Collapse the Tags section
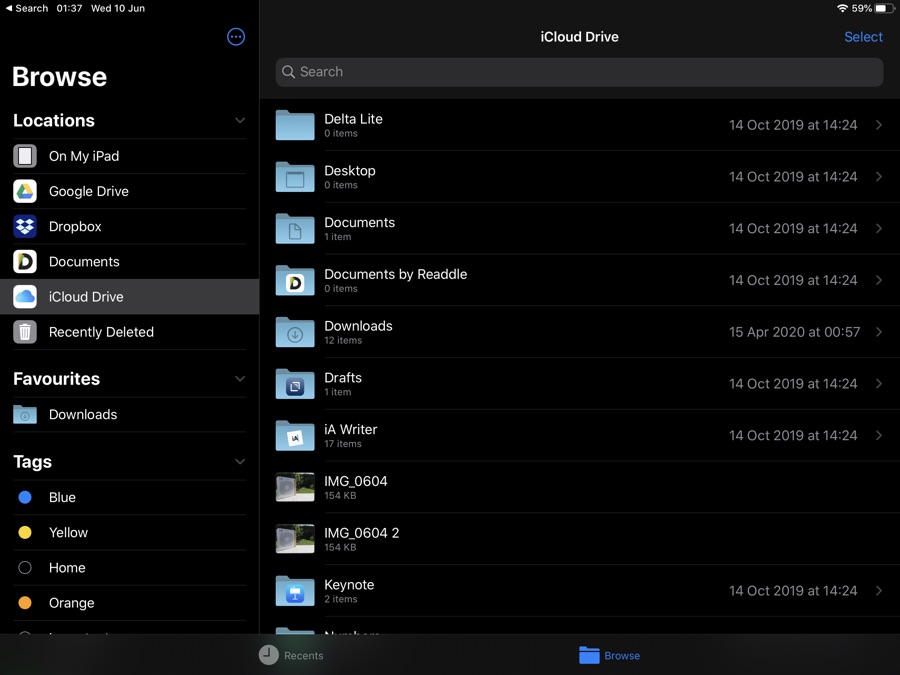The image size is (900, 675). coord(240,461)
